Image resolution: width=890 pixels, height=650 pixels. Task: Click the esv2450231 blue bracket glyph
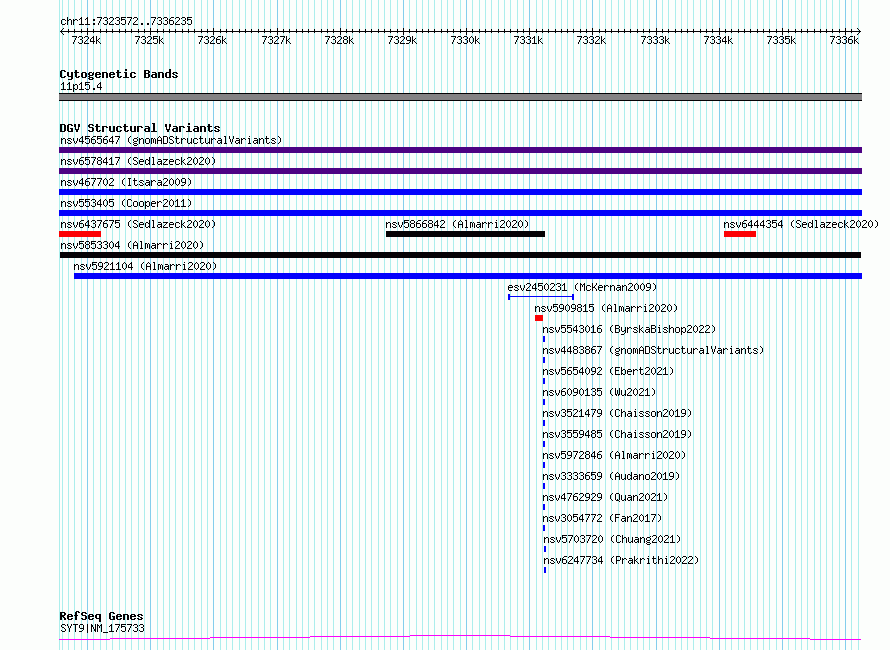[541, 297]
